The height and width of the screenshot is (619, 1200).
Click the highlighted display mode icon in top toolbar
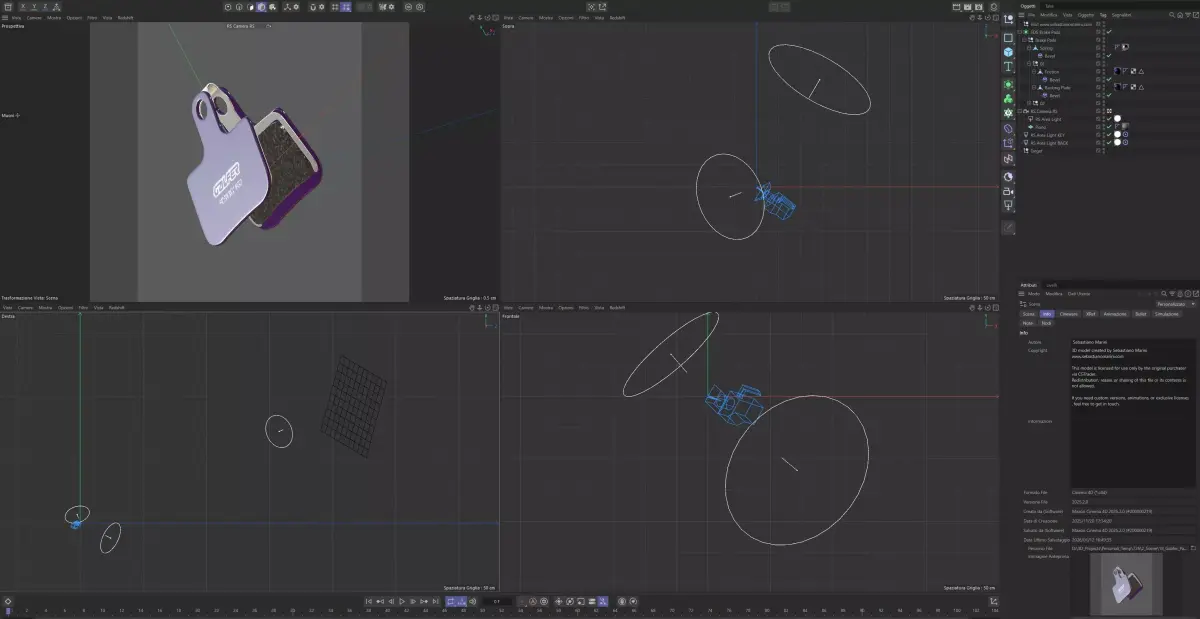pyautogui.click(x=262, y=6)
